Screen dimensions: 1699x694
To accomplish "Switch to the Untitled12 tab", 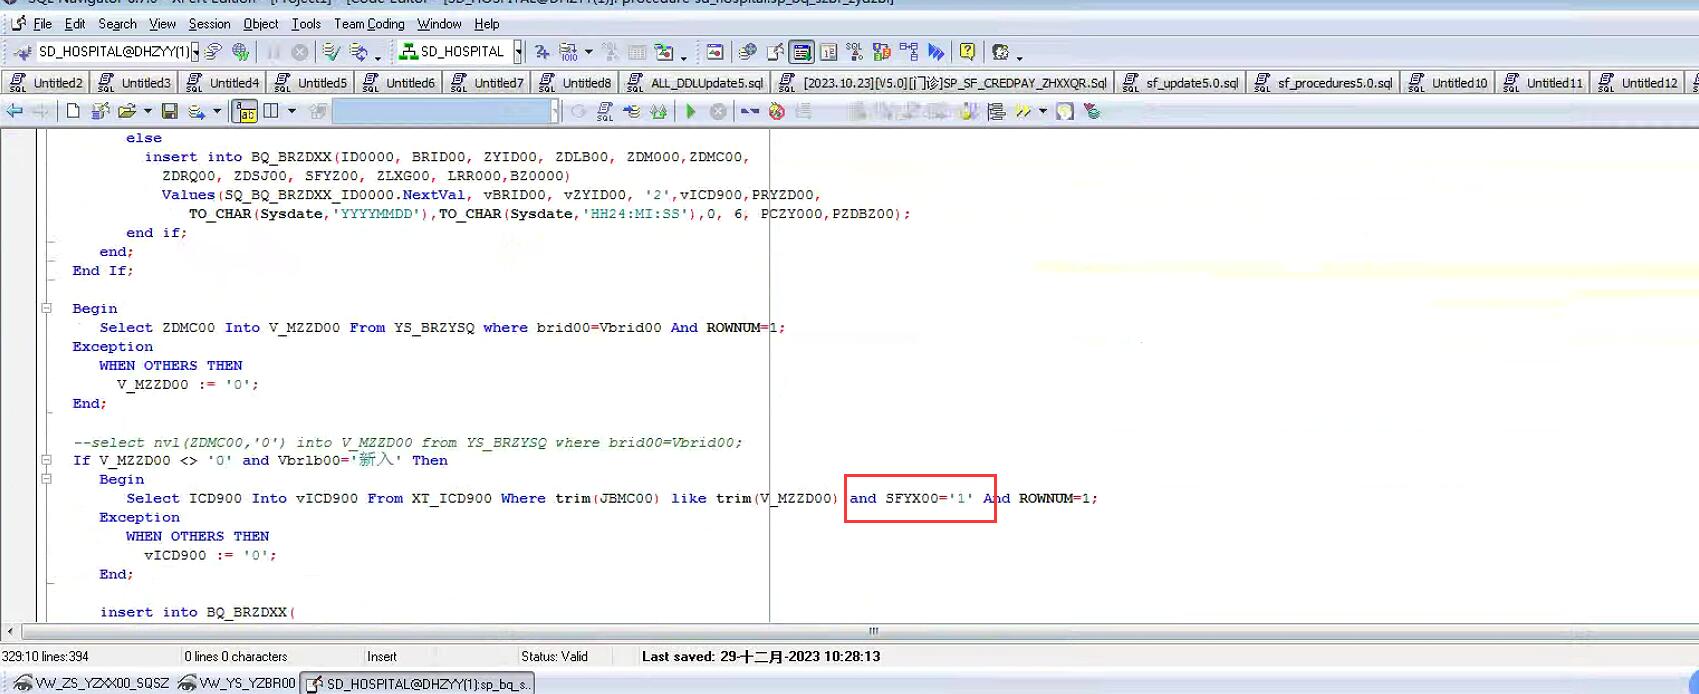I will 1638,83.
